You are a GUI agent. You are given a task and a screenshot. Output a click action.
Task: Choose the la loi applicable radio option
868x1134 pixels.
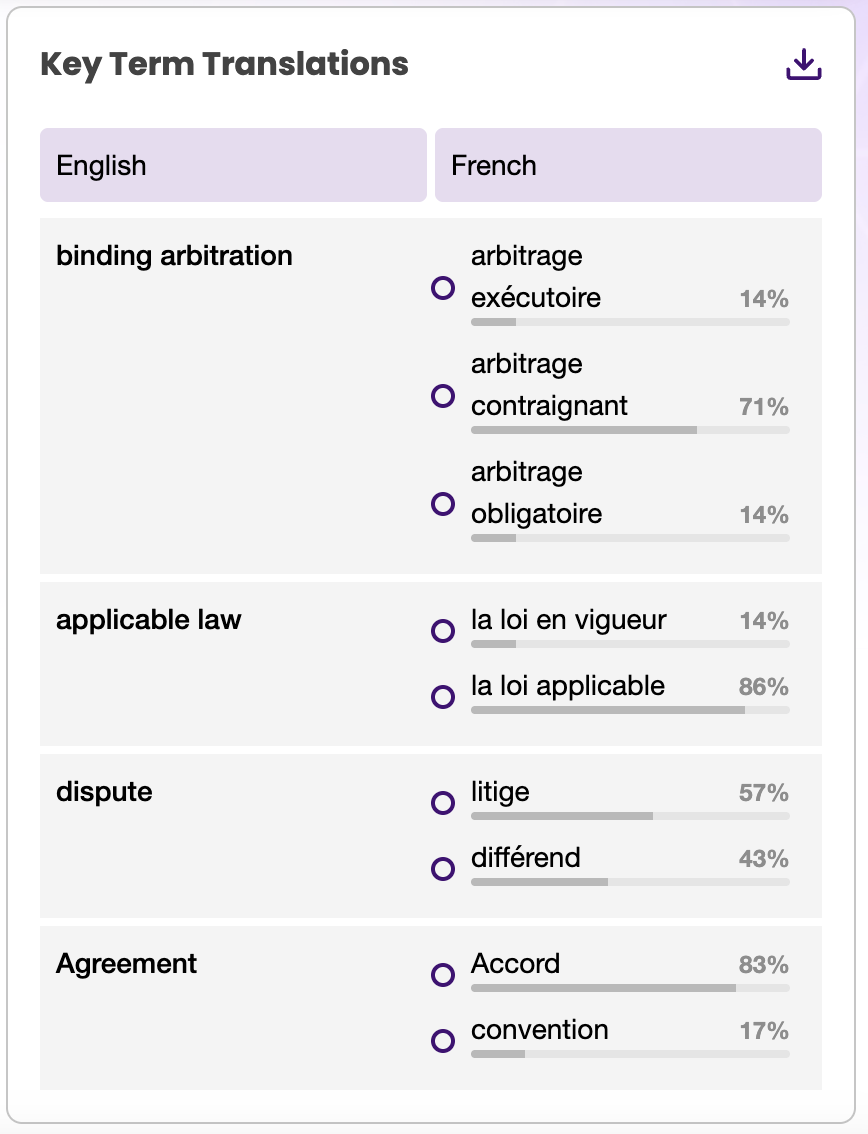(443, 697)
